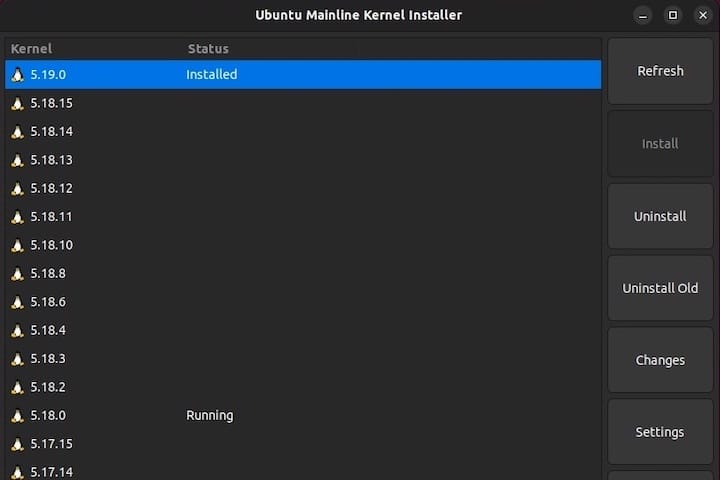Select kernel version 5.18.3 text
Image resolution: width=720 pixels, height=480 pixels.
(x=48, y=359)
